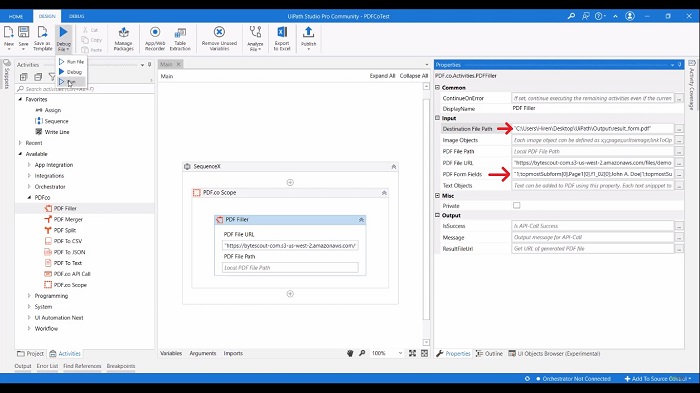700x393 pixels.
Task: Click Expand All in designer
Action: point(382,76)
